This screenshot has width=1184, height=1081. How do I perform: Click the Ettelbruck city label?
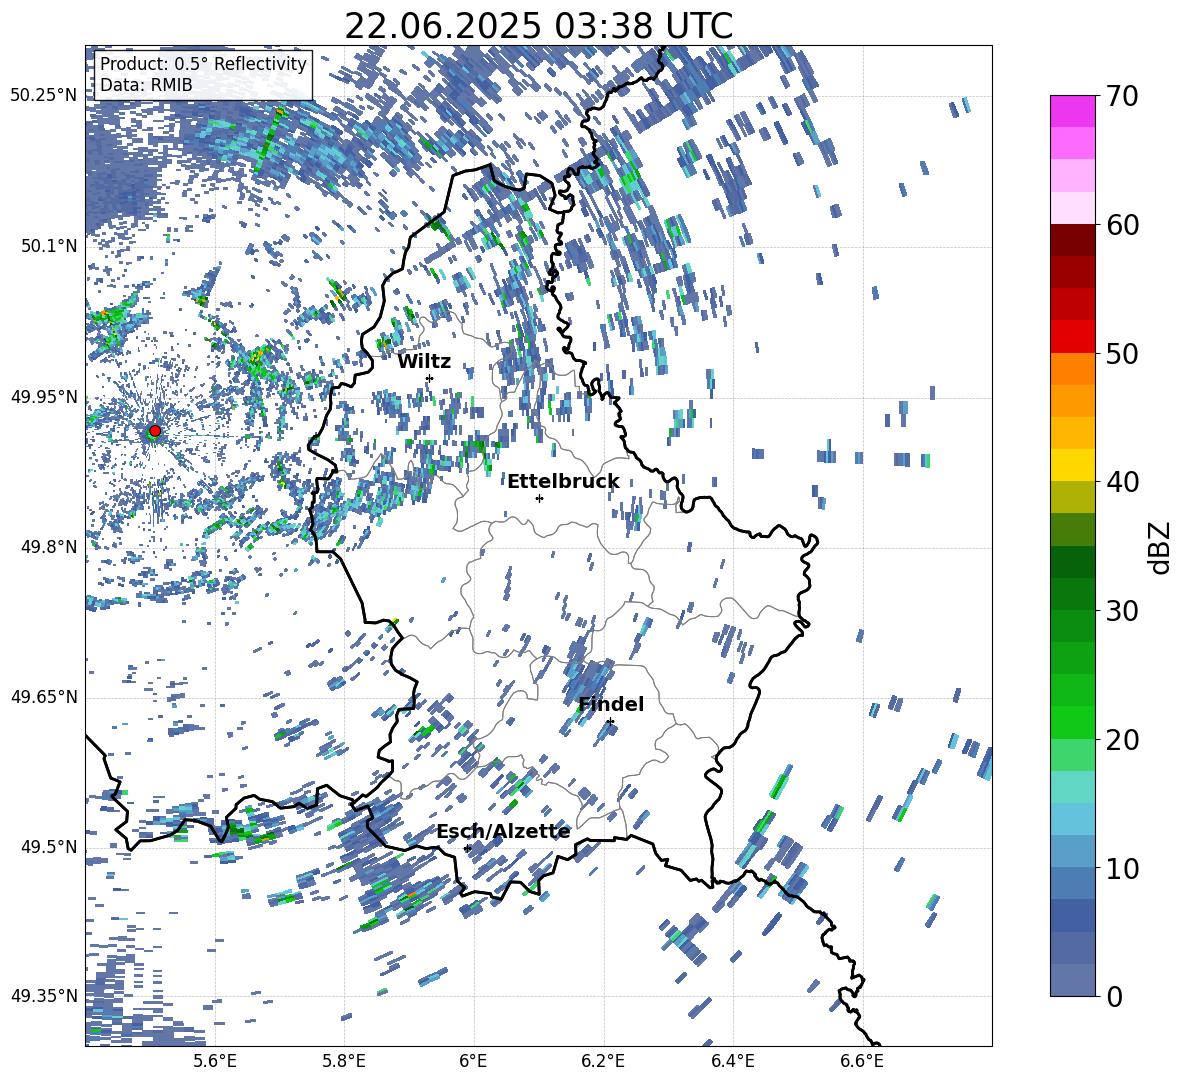point(563,482)
